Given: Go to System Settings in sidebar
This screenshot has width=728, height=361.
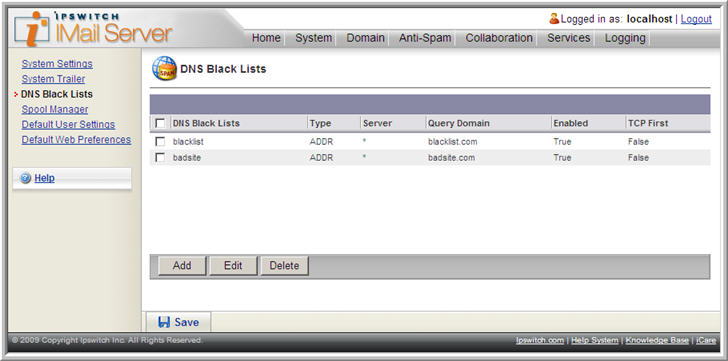Looking at the screenshot, I should pos(57,64).
